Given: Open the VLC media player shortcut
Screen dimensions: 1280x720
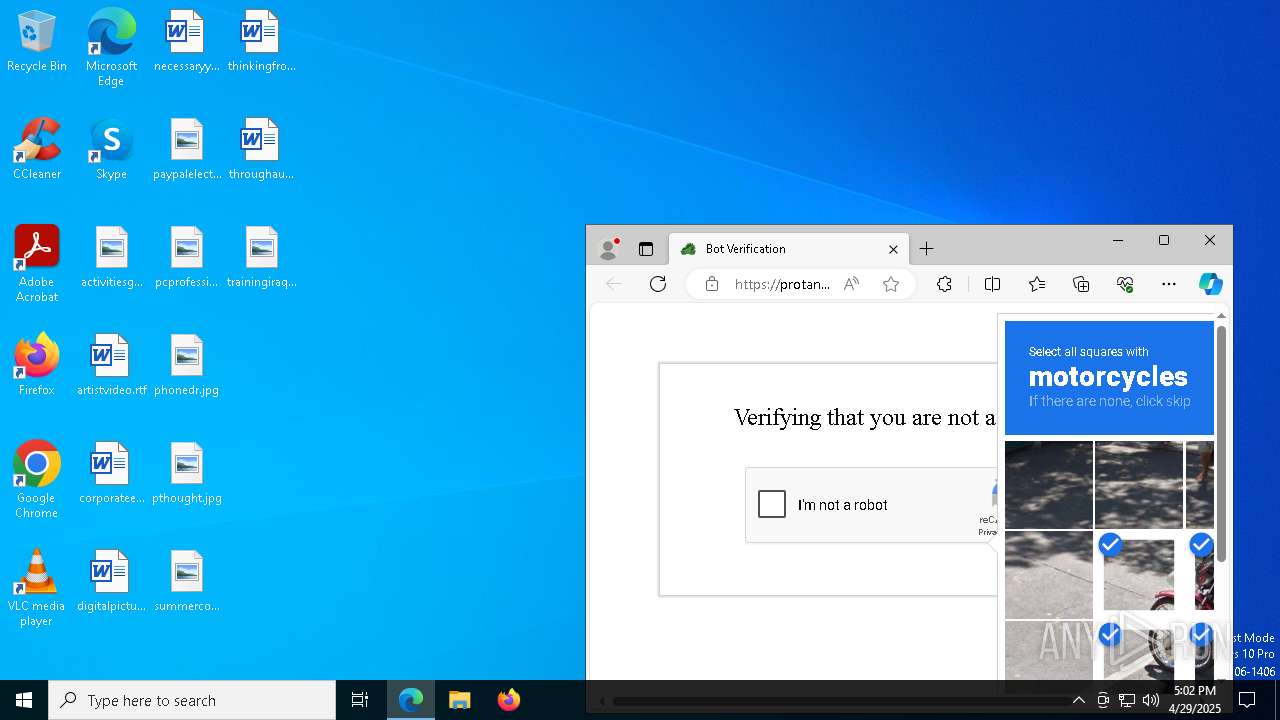Looking at the screenshot, I should coord(37,588).
